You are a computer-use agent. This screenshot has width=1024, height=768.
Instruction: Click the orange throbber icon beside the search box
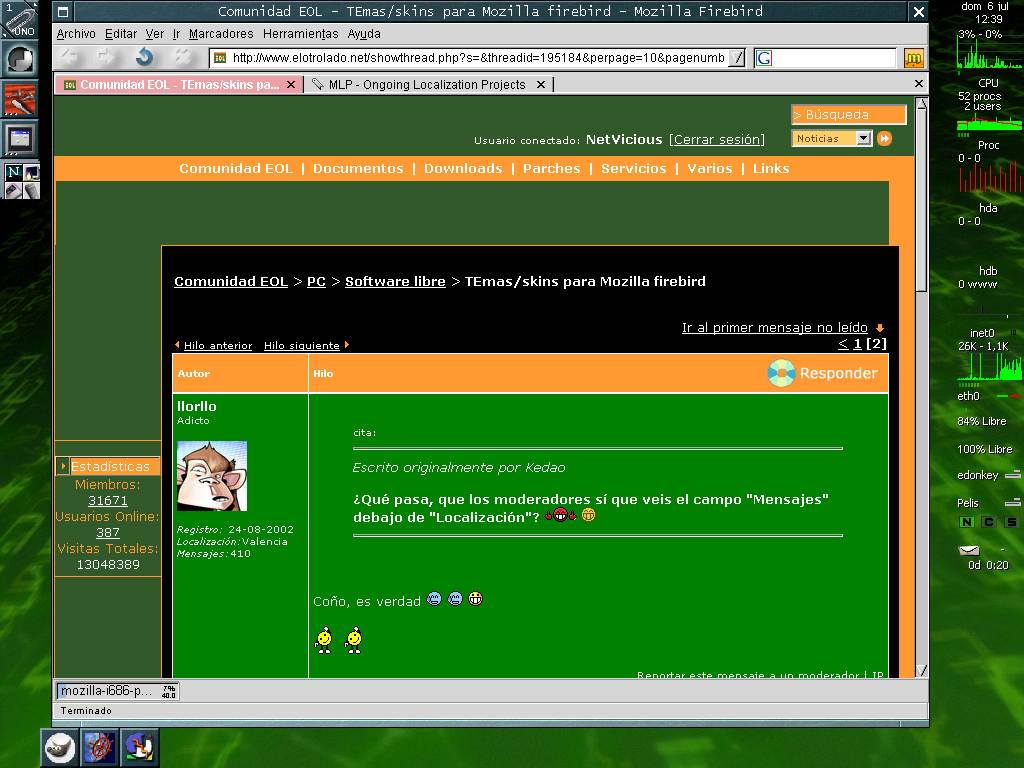913,58
